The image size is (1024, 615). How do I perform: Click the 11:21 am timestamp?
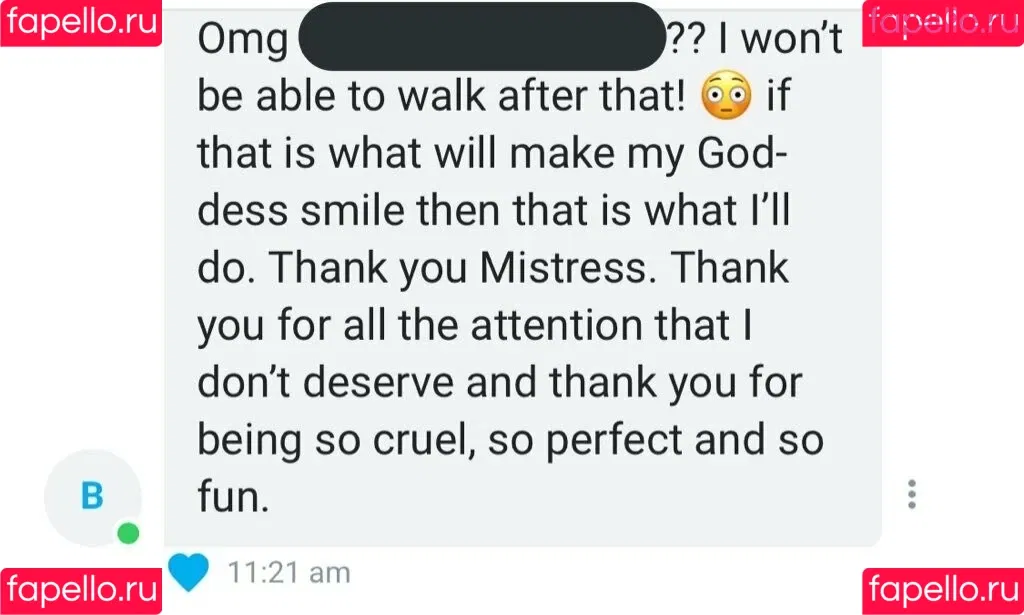click(289, 573)
